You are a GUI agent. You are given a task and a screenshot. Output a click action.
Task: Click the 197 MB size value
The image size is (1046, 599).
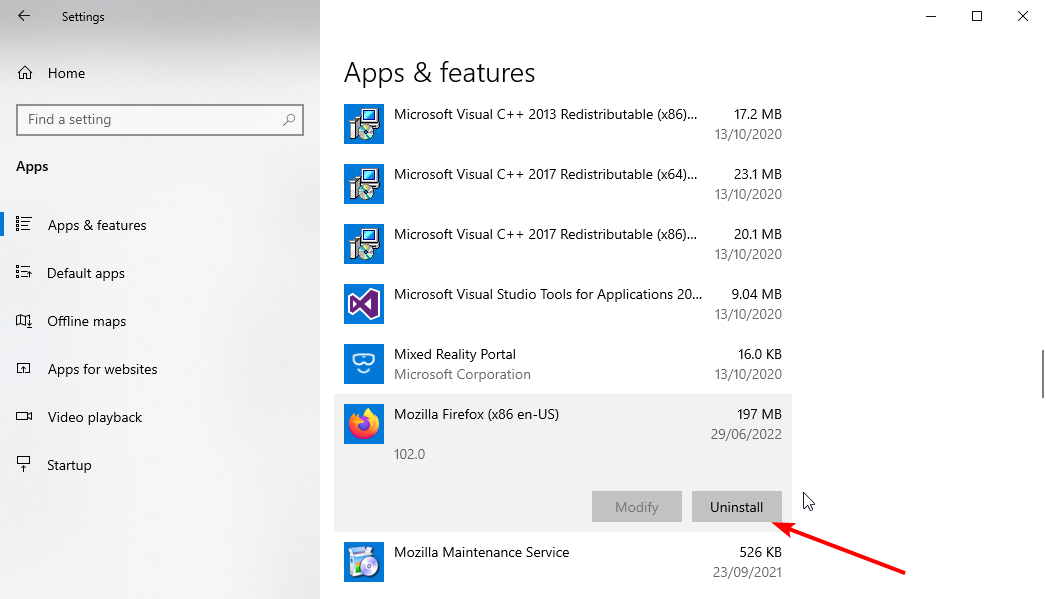(759, 414)
